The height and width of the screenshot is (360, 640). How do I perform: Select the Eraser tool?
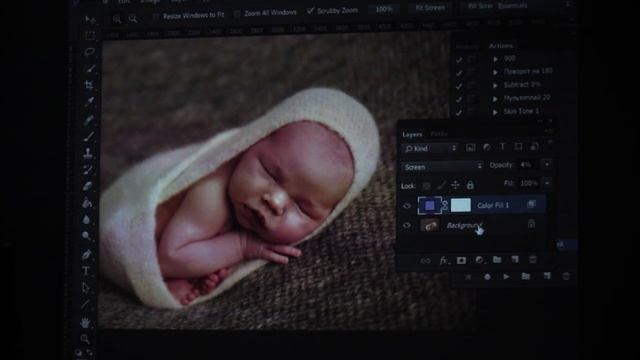tap(87, 186)
